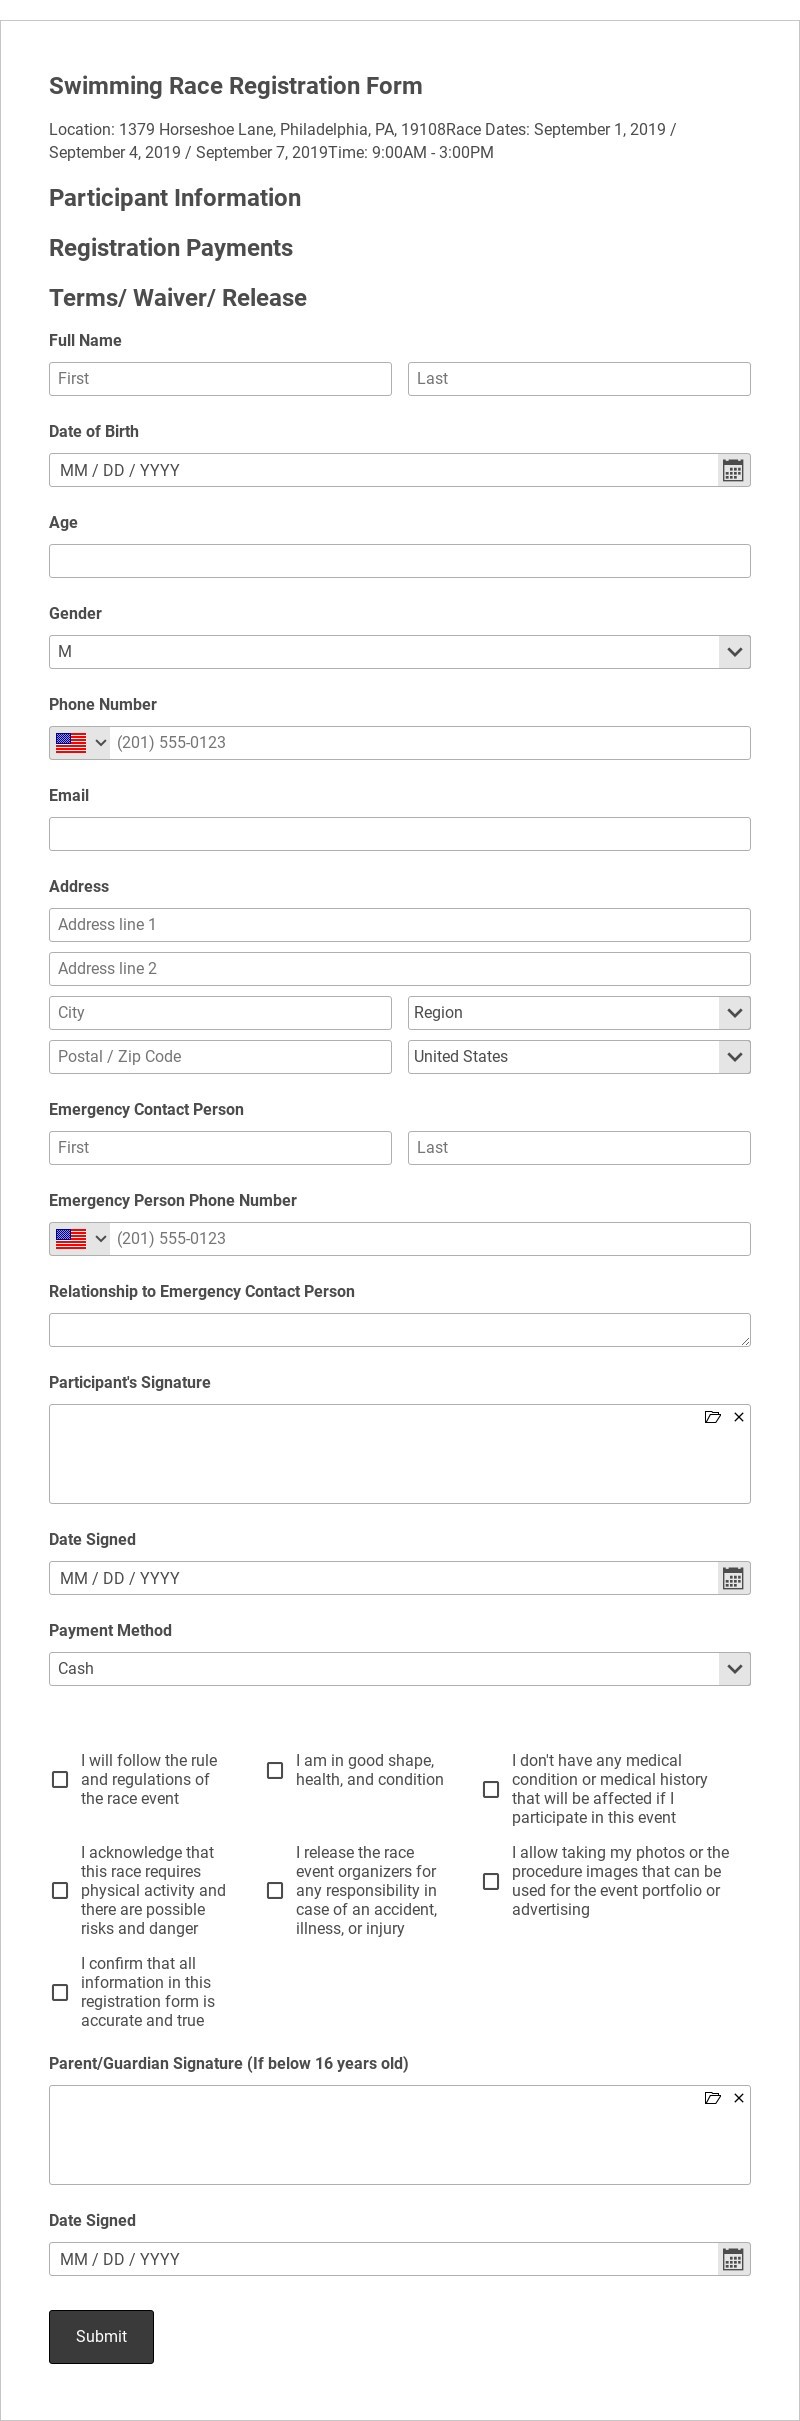Click Relationship to Emergency Contact Person textarea

point(400,1330)
